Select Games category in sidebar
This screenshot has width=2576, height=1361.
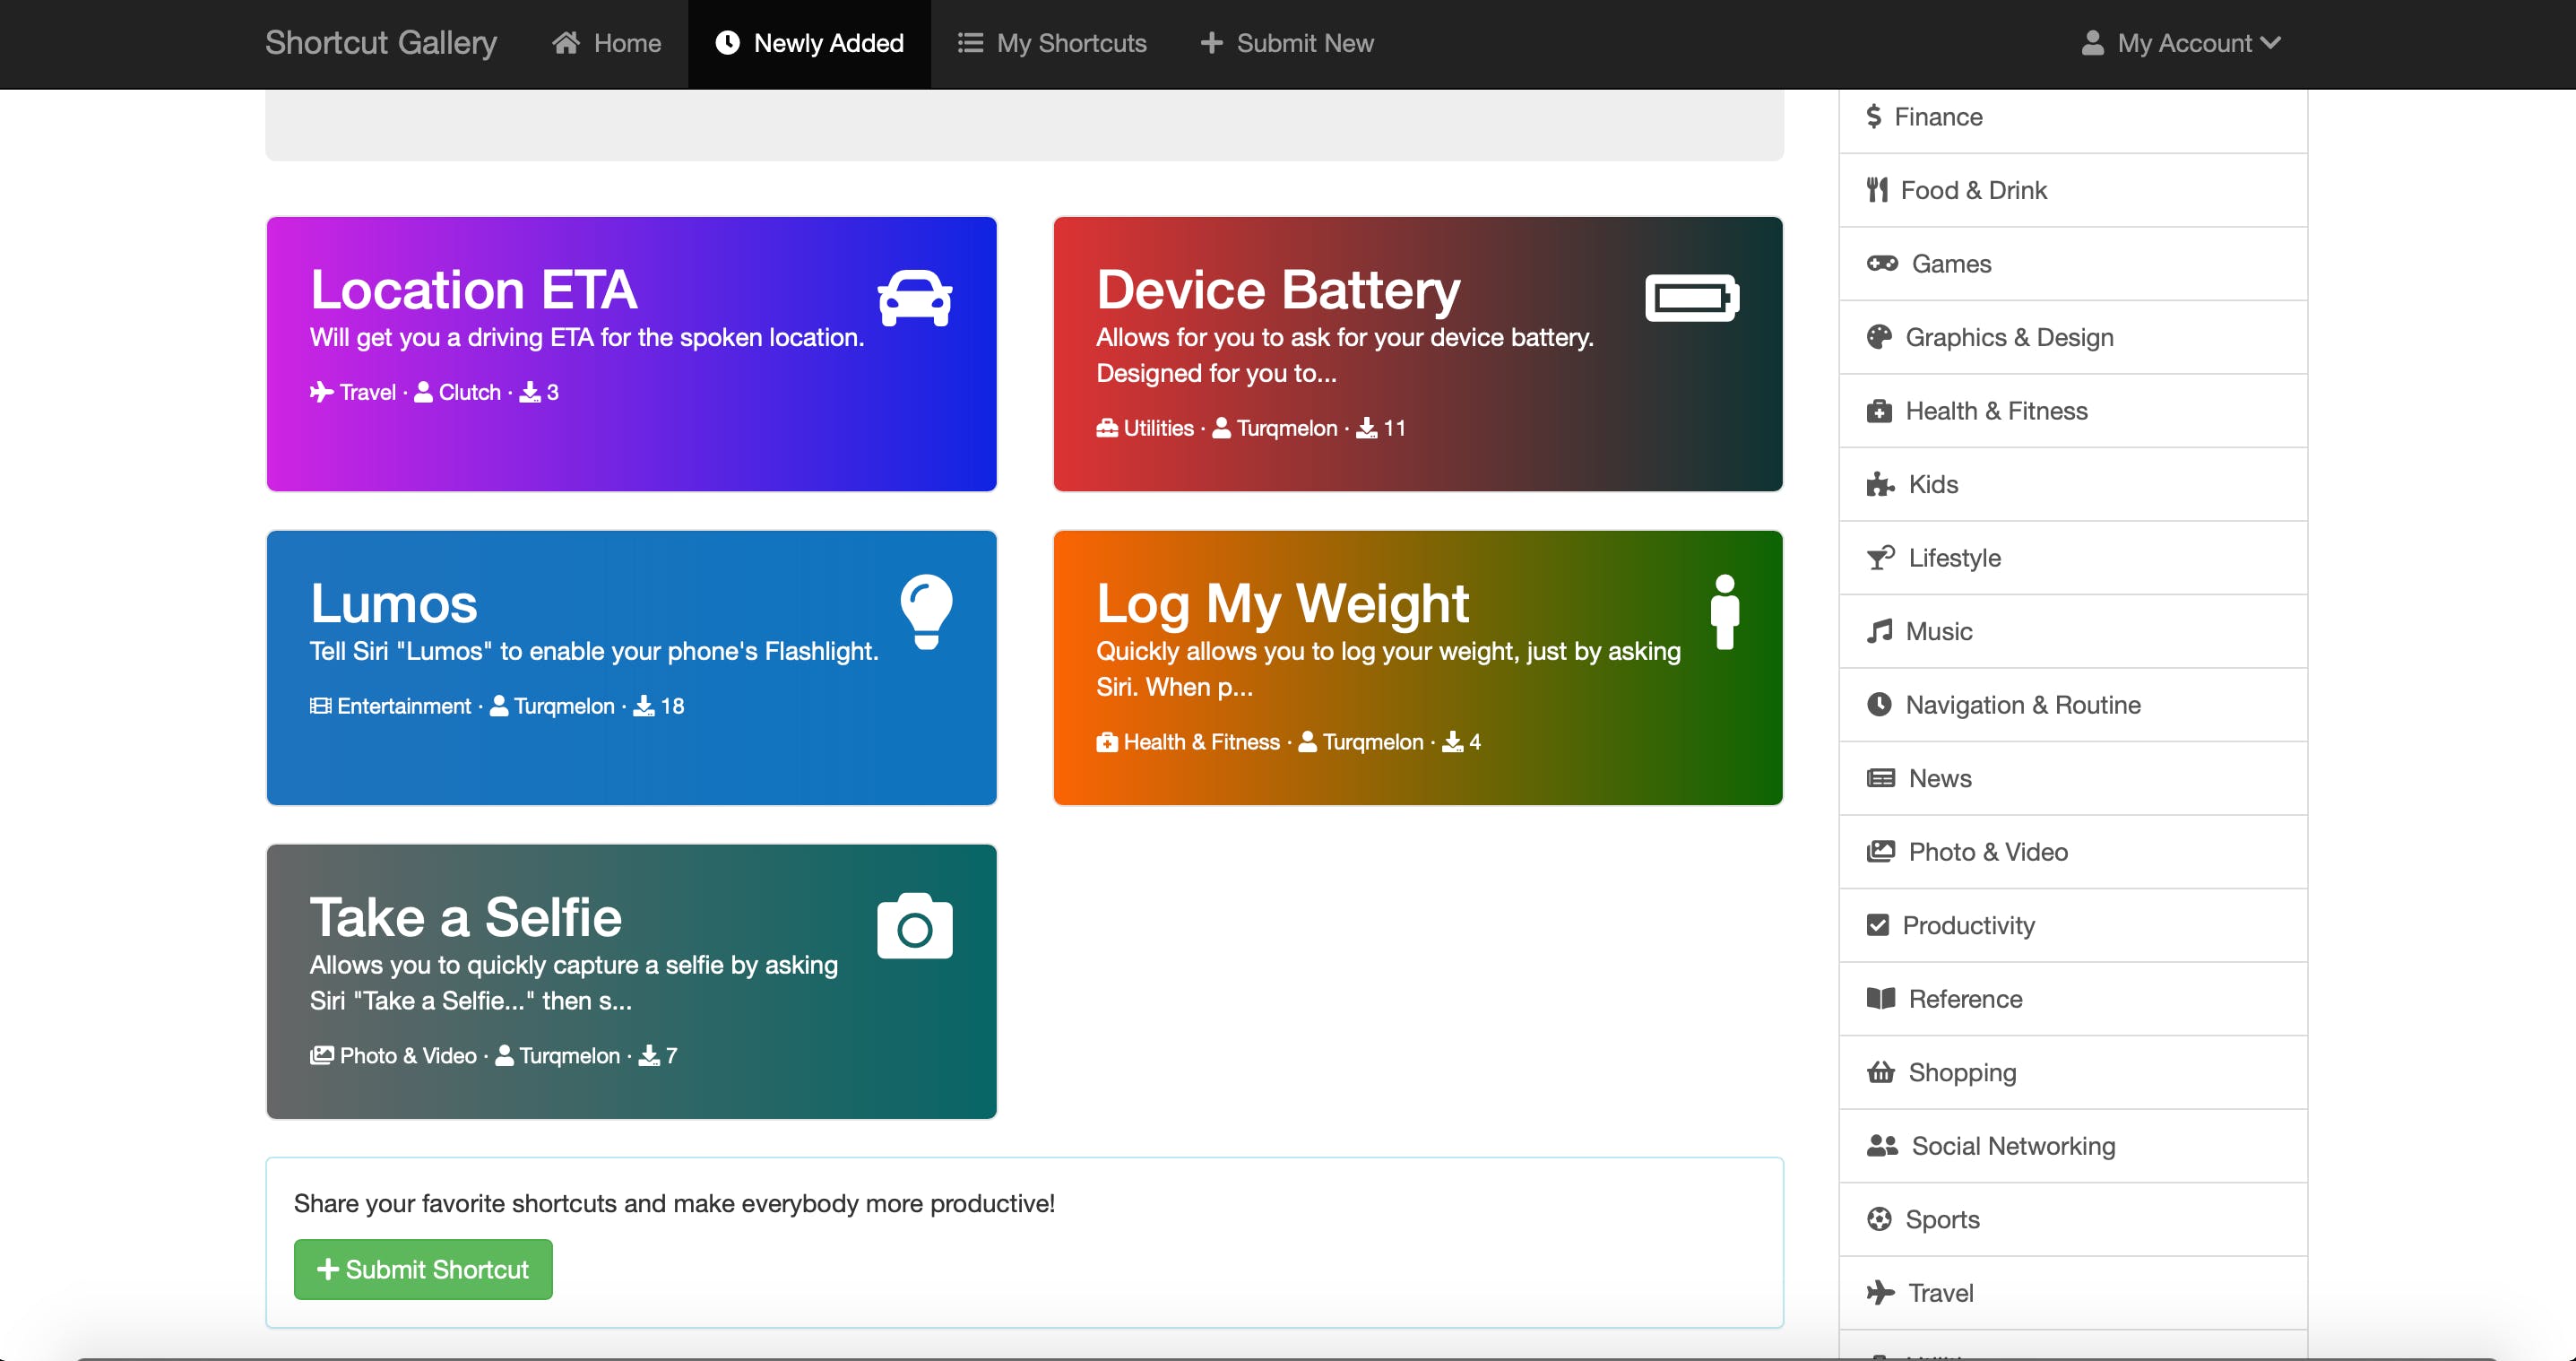pos(2073,264)
